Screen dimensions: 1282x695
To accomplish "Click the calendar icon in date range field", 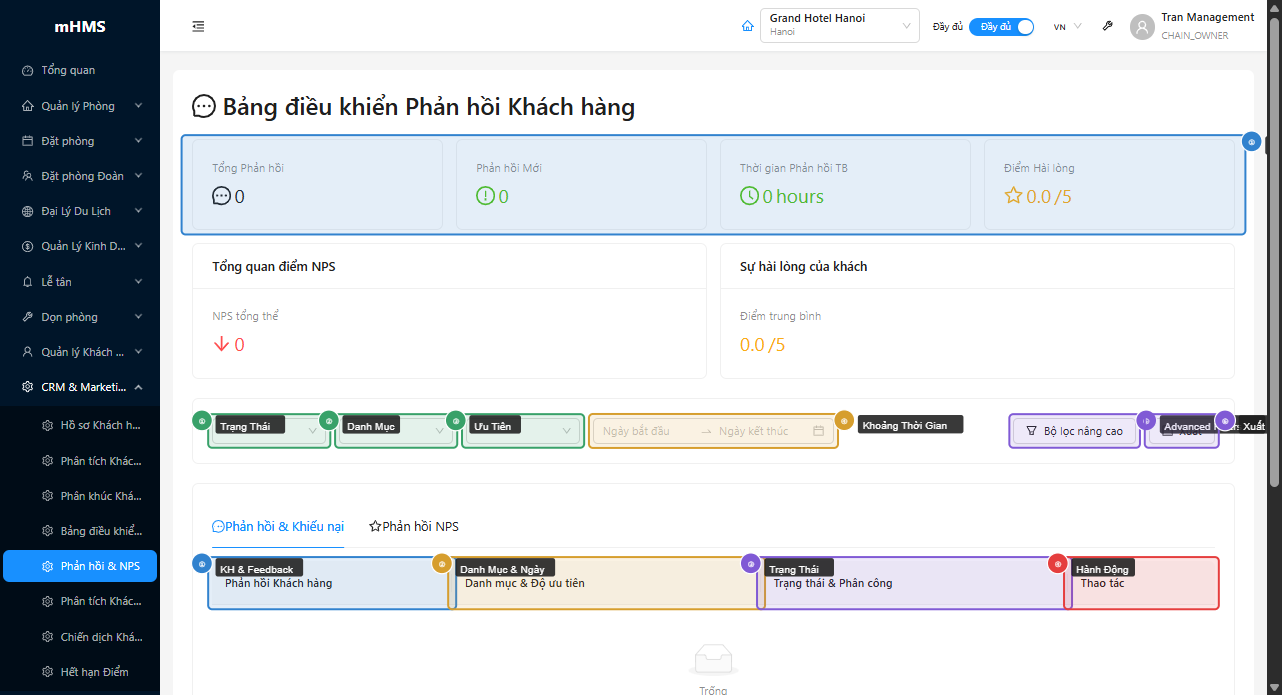I will (818, 431).
